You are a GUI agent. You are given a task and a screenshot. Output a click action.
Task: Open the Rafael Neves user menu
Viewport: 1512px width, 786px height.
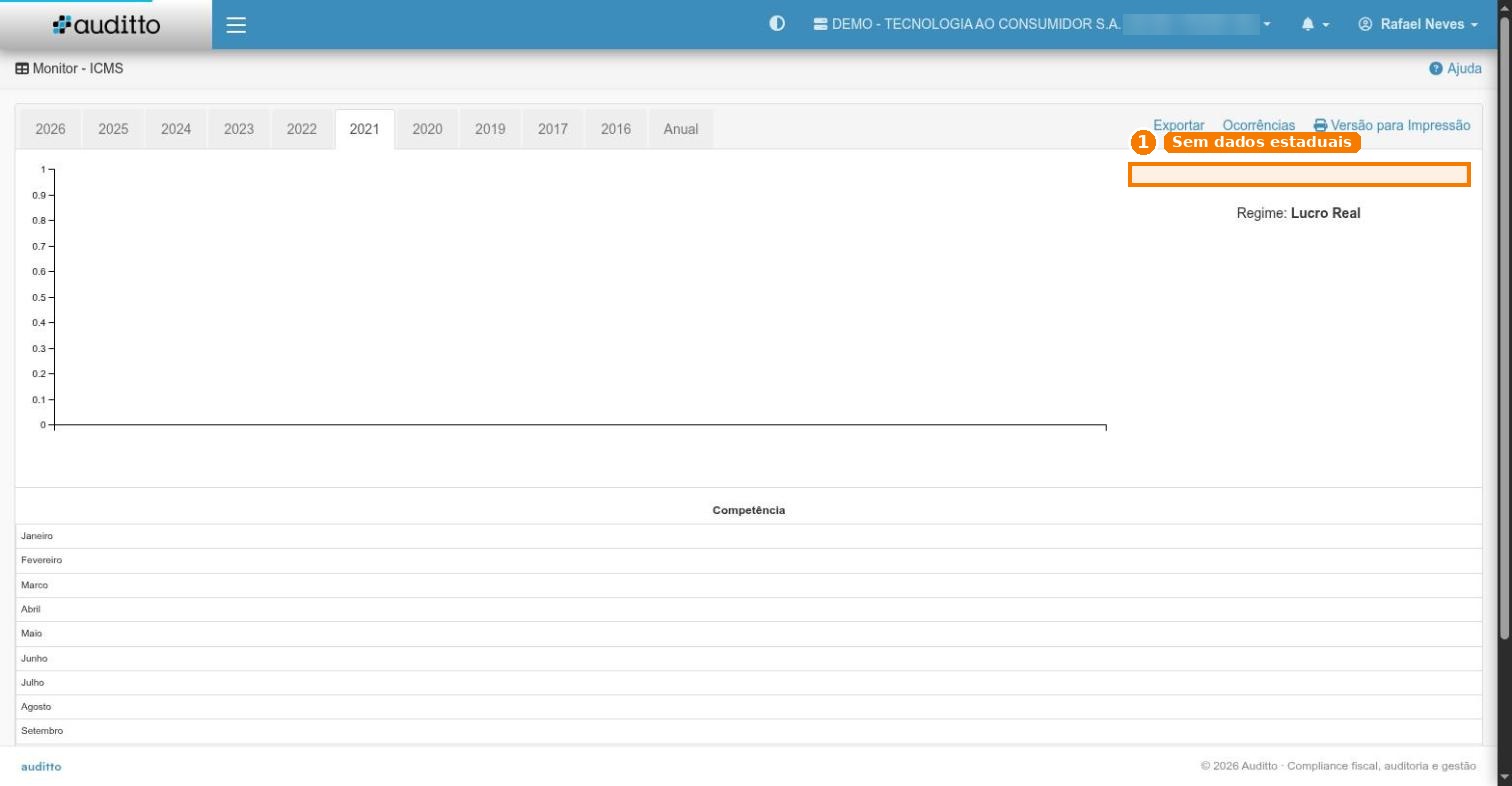1418,24
